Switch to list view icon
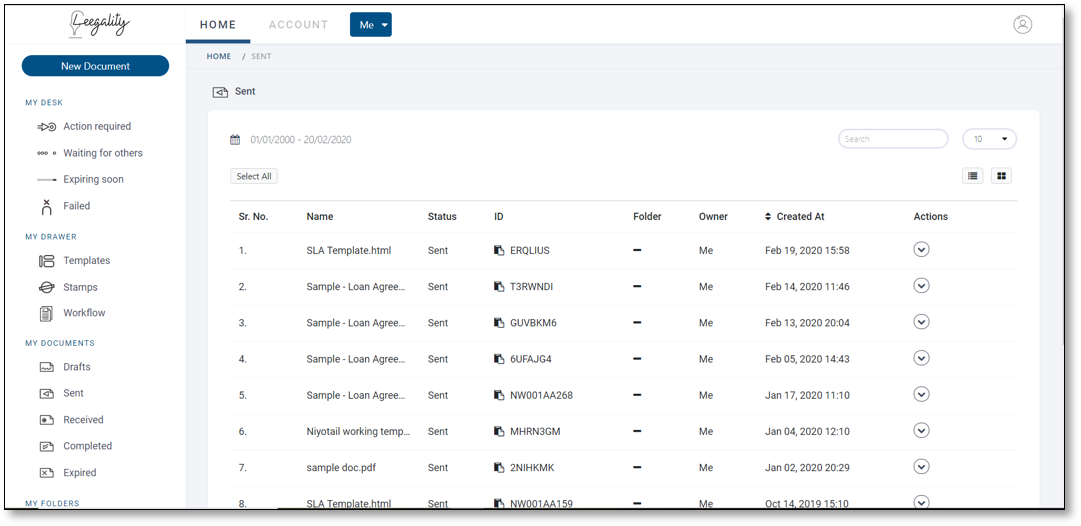The height and width of the screenshot is (526, 1081). pos(973,176)
